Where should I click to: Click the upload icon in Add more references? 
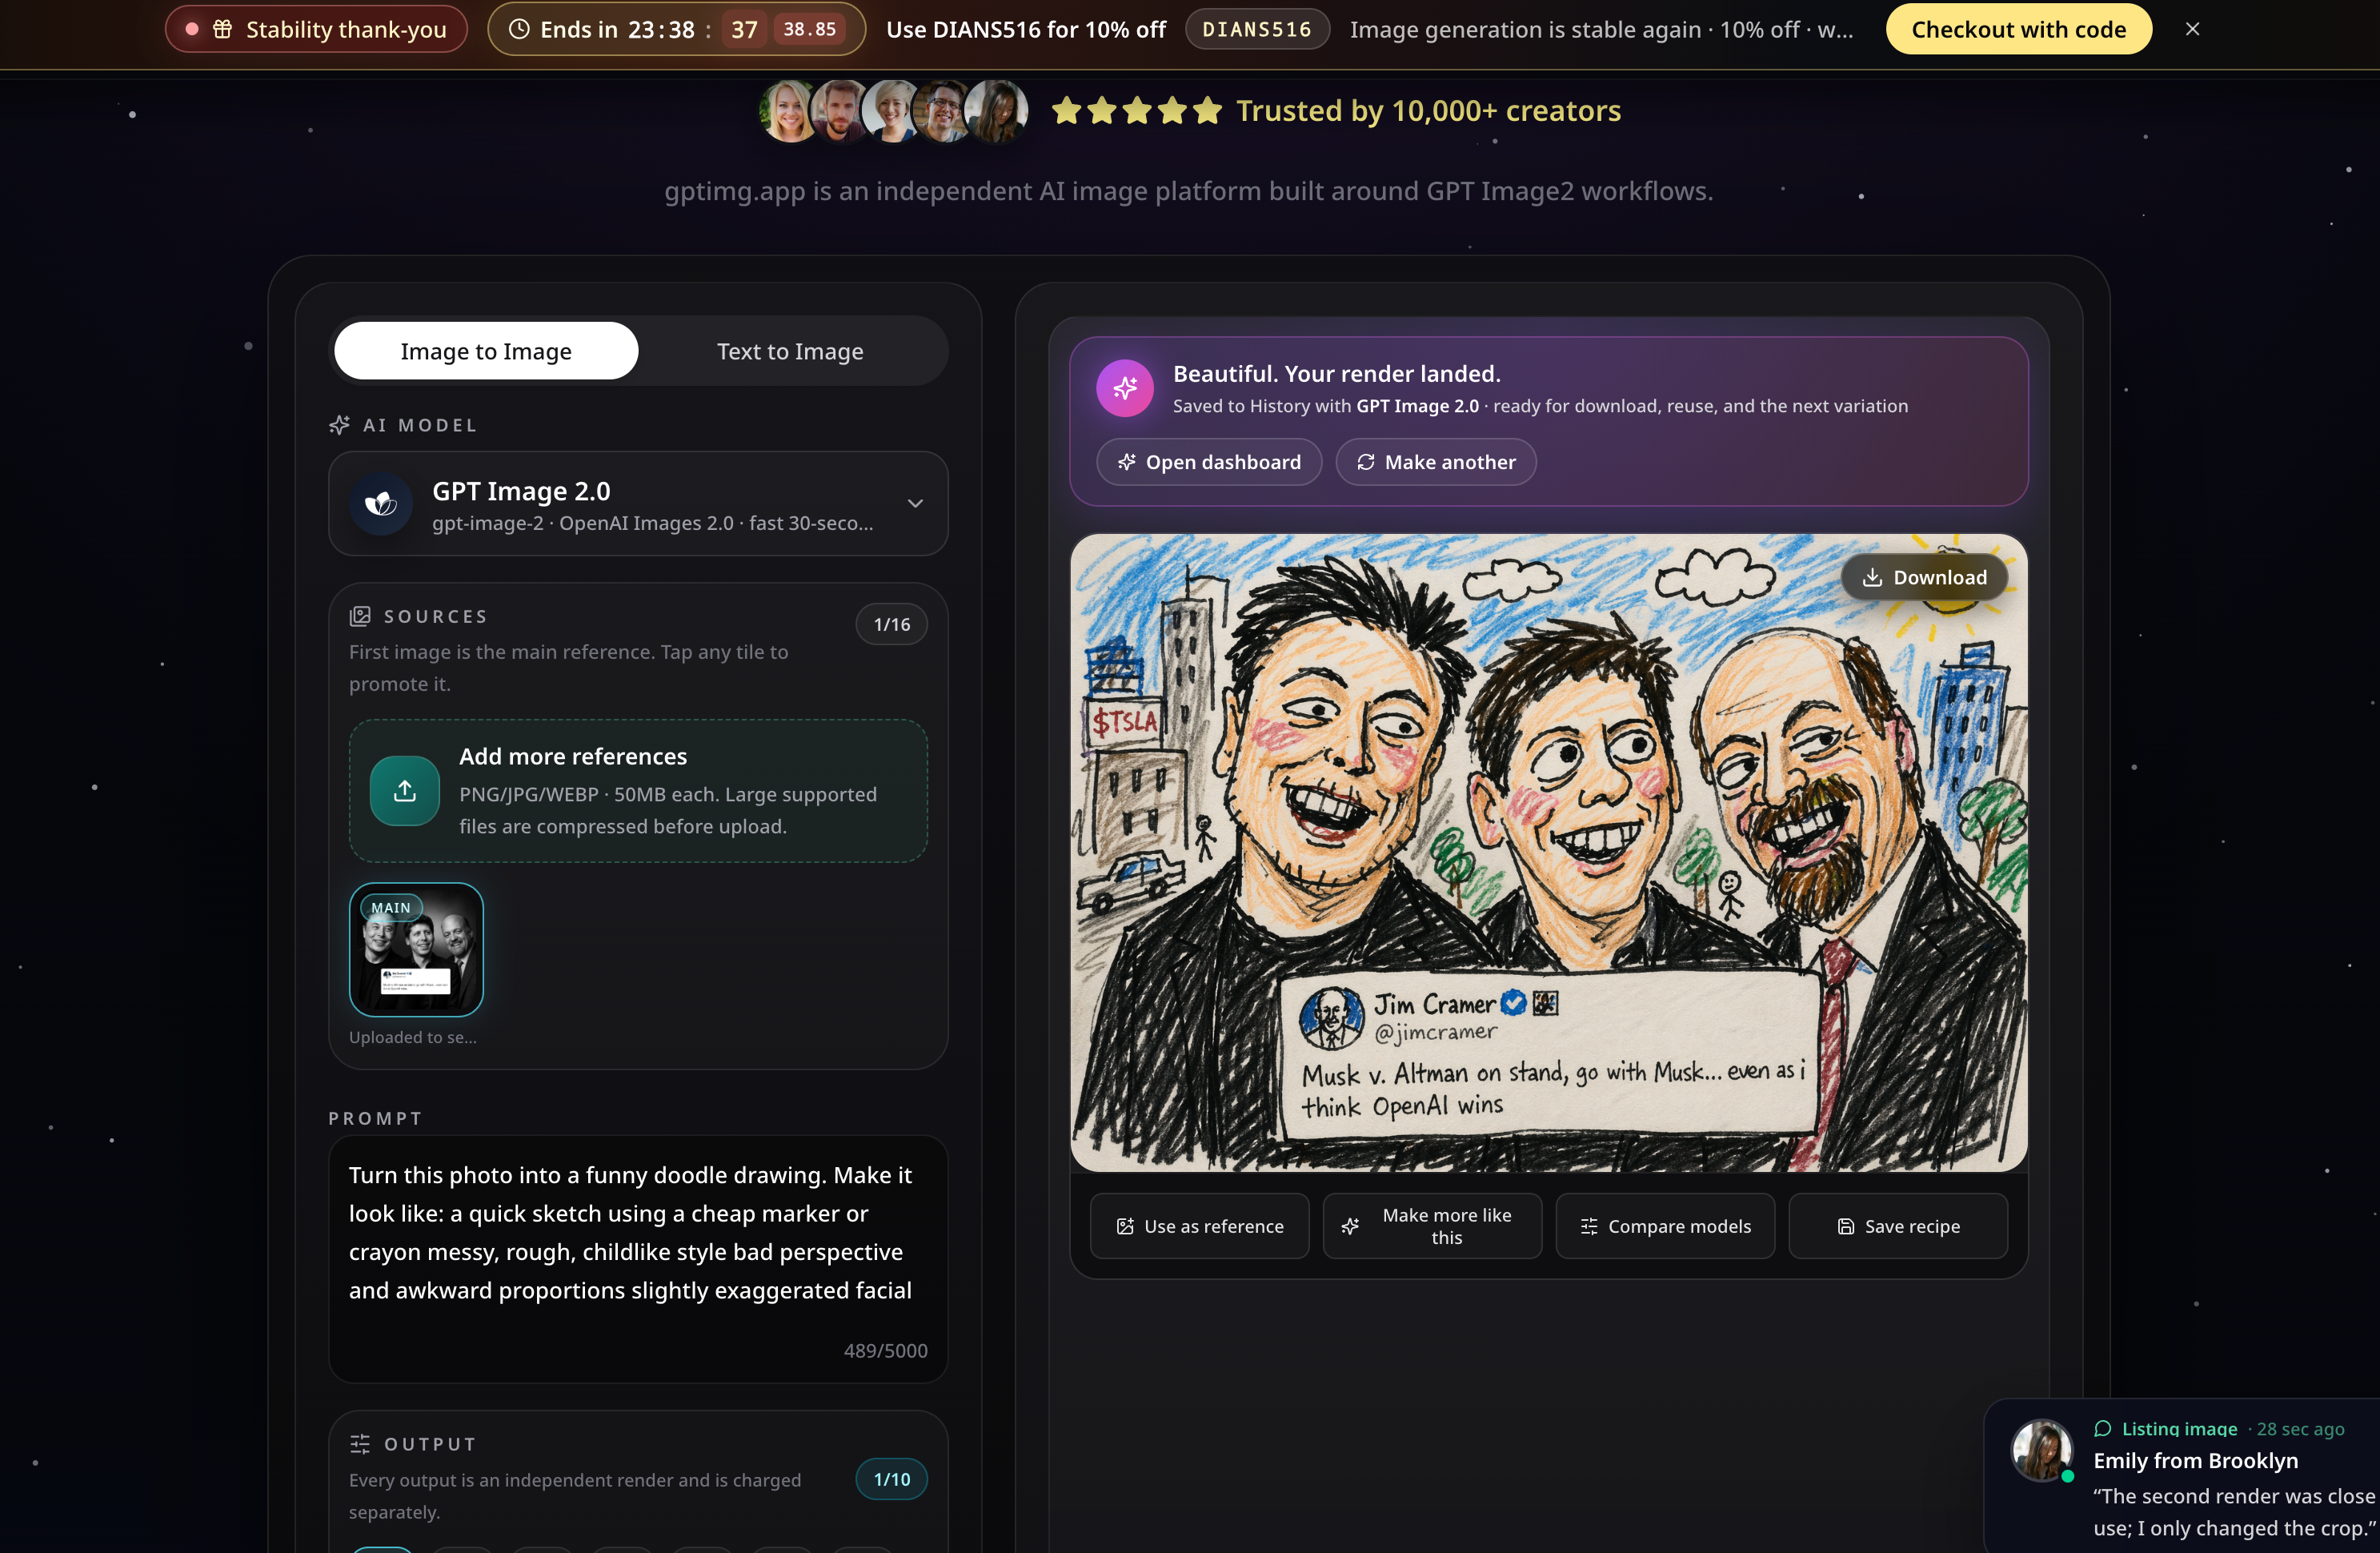(x=404, y=791)
